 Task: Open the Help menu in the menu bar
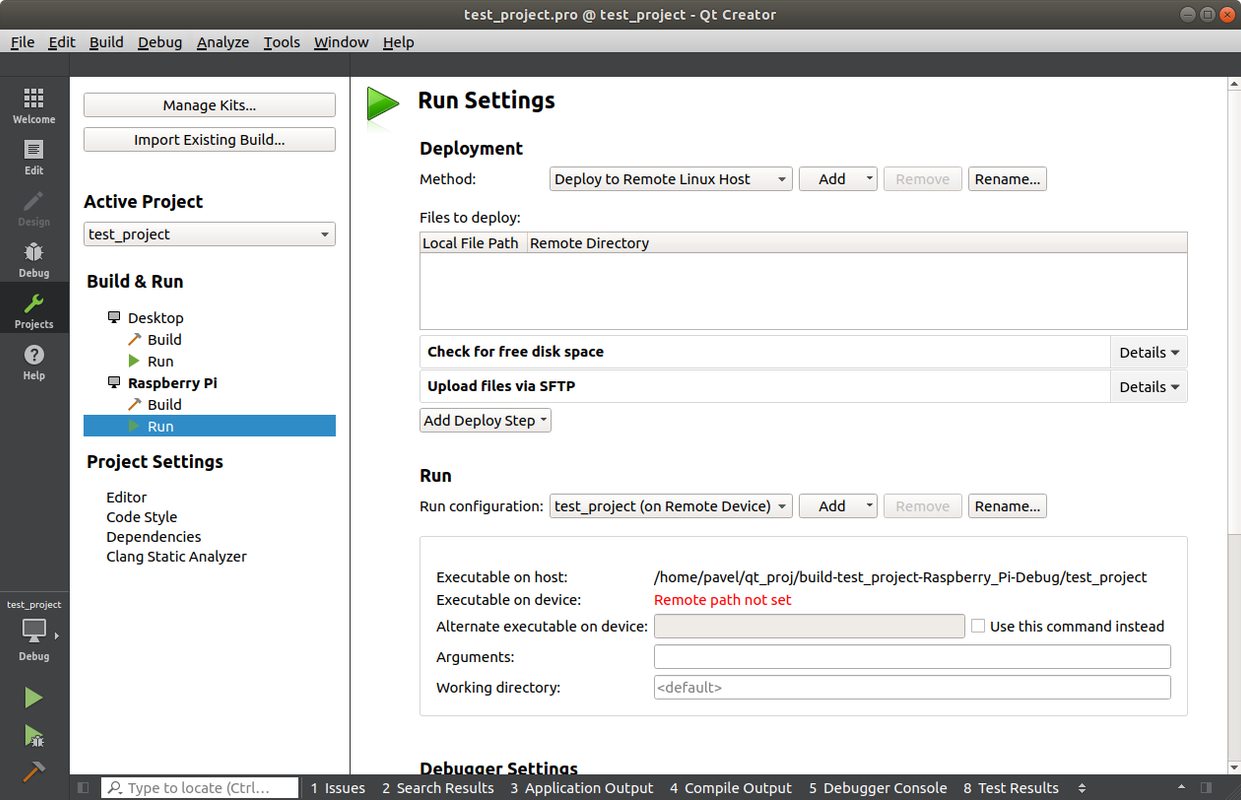point(398,42)
